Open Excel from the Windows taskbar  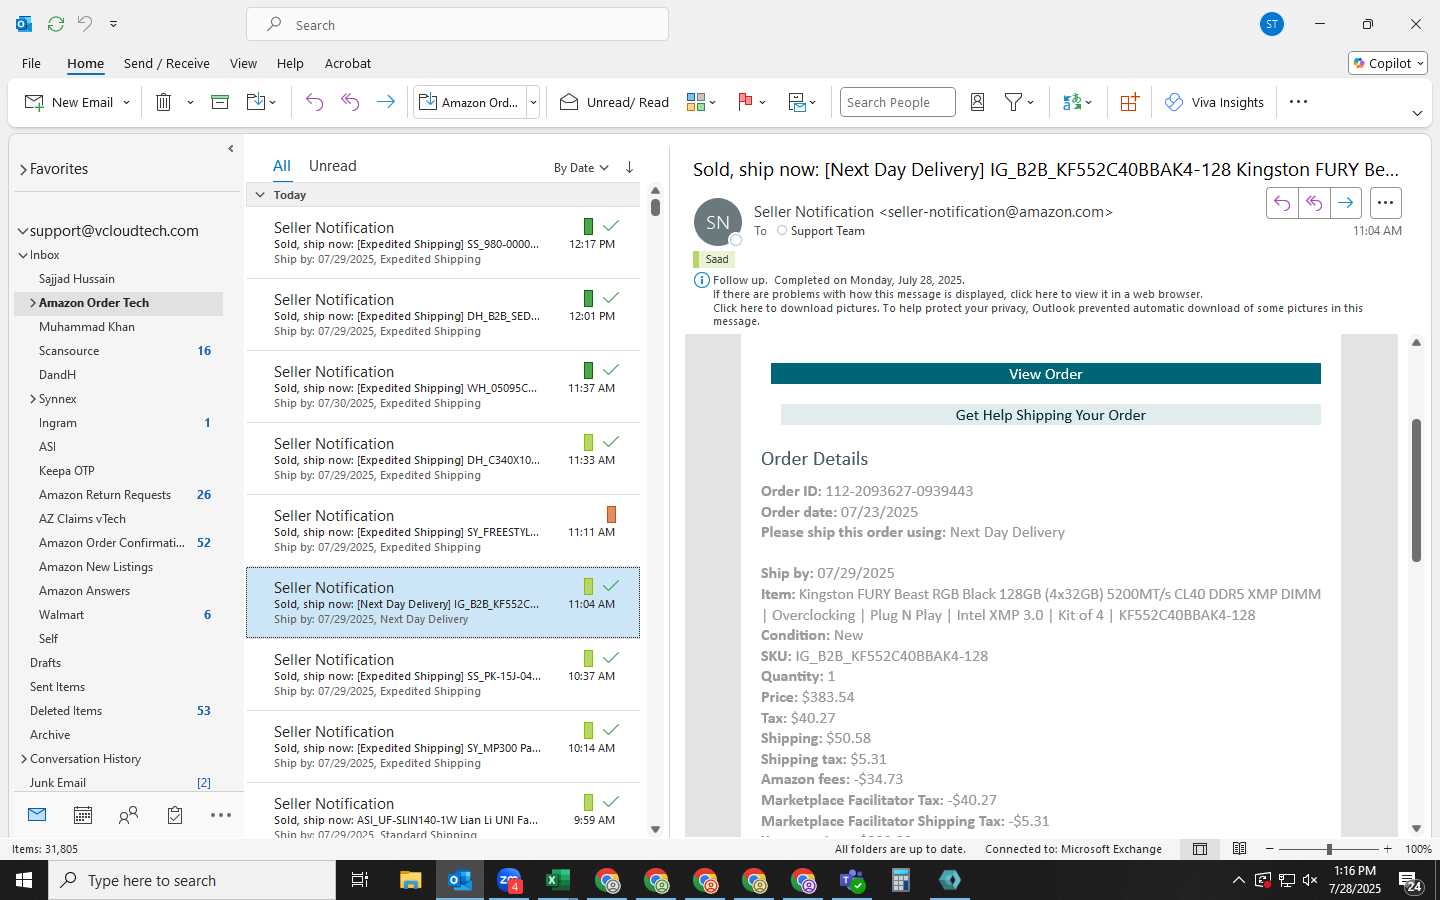click(558, 880)
